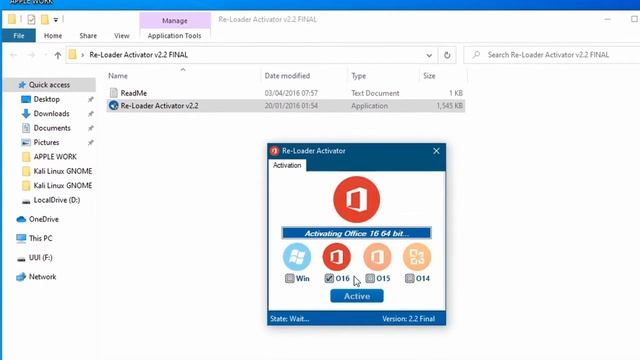The image size is (640, 360).
Task: Click the 1,545 KB size value
Action: coord(449,106)
